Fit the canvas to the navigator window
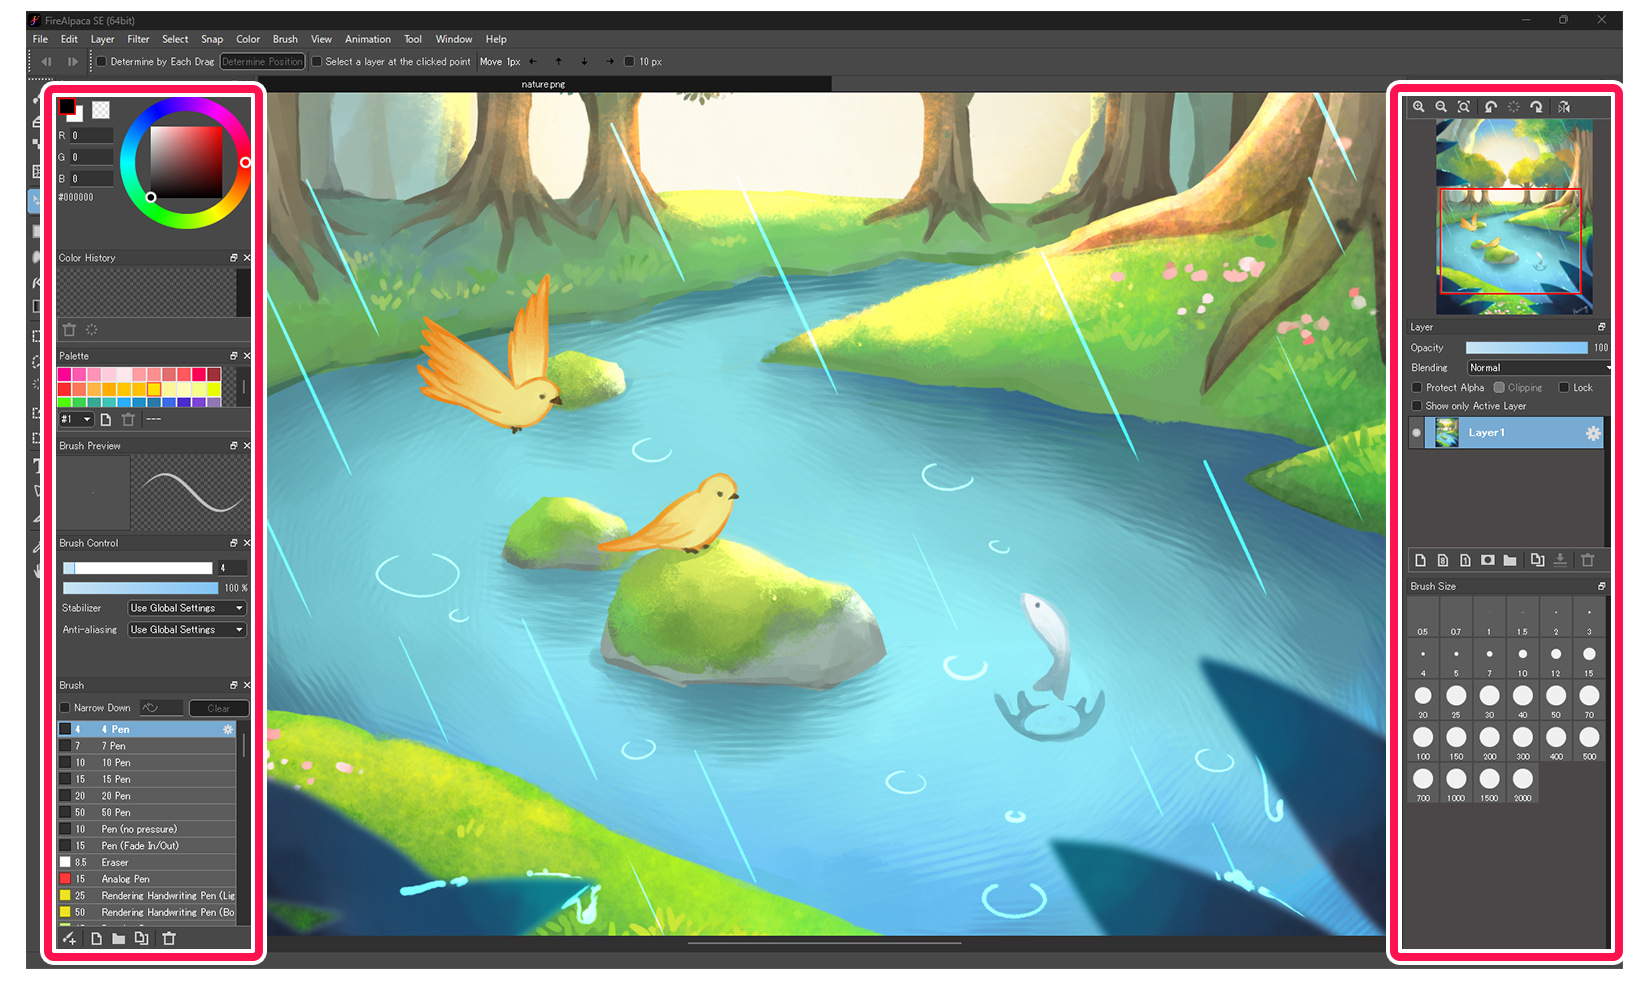The image size is (1635, 981). click(1464, 107)
